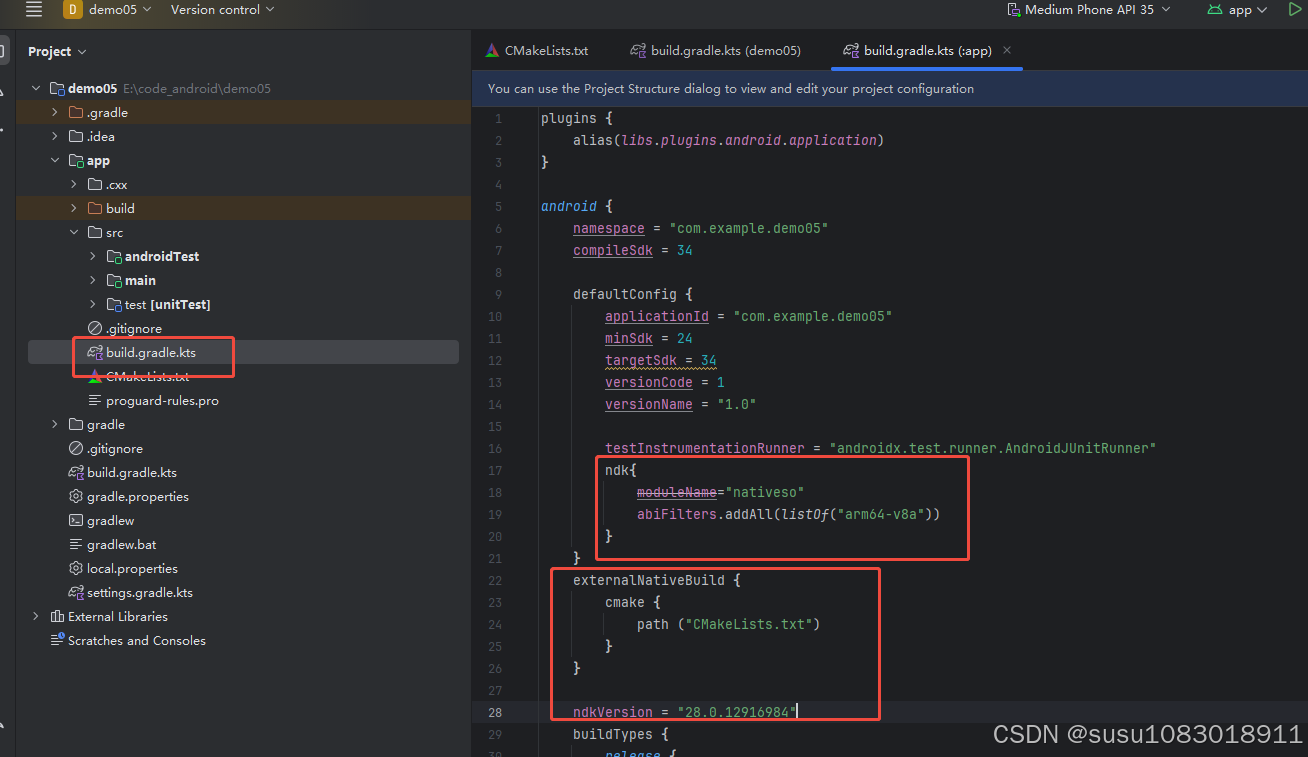
Task: Click the CMakeLists.txt file icon in tree
Action: (95, 377)
